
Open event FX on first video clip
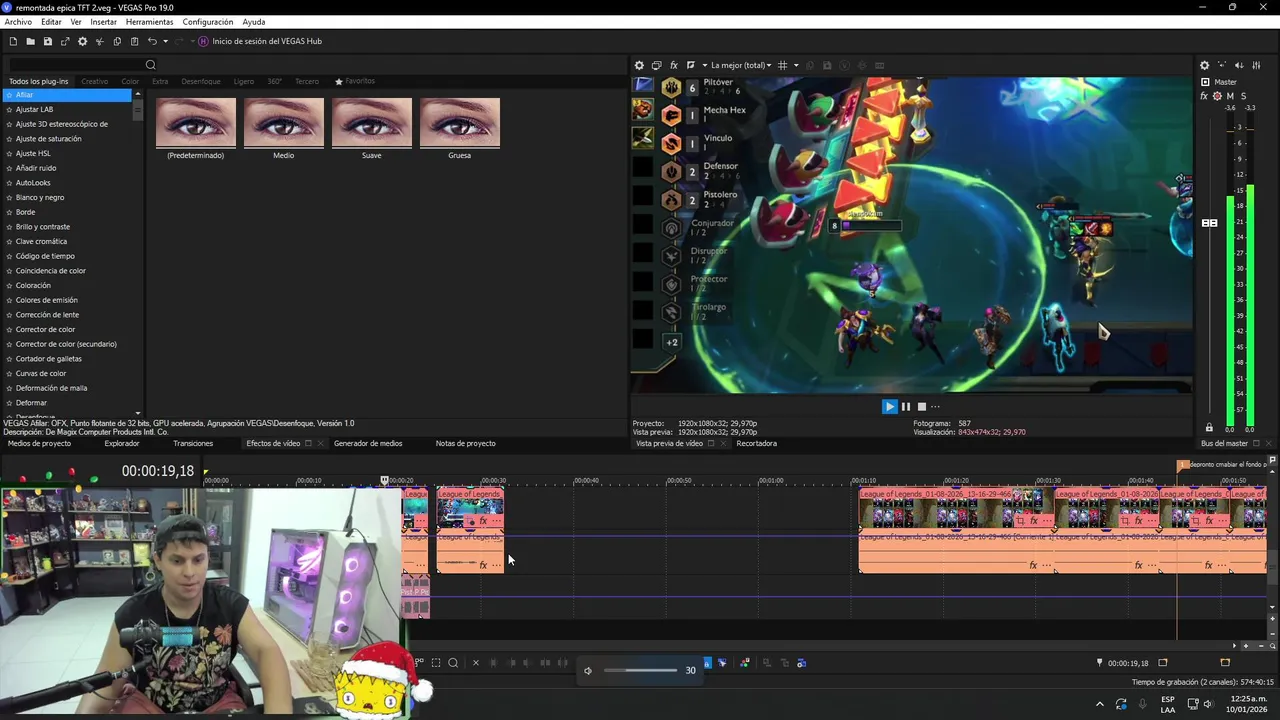483,521
